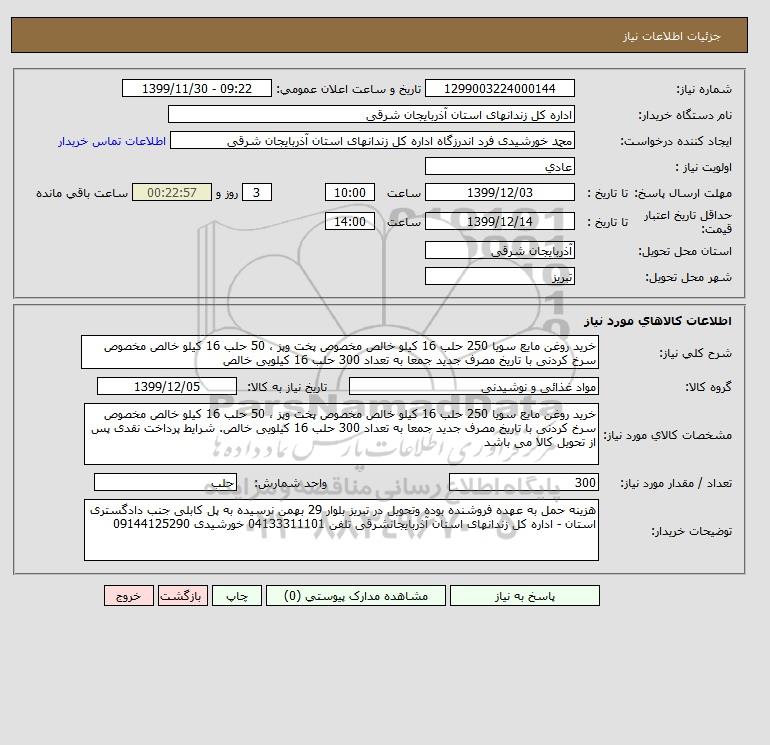Click the response deadline time 10:00
This screenshot has width=770, height=745.
(350, 193)
